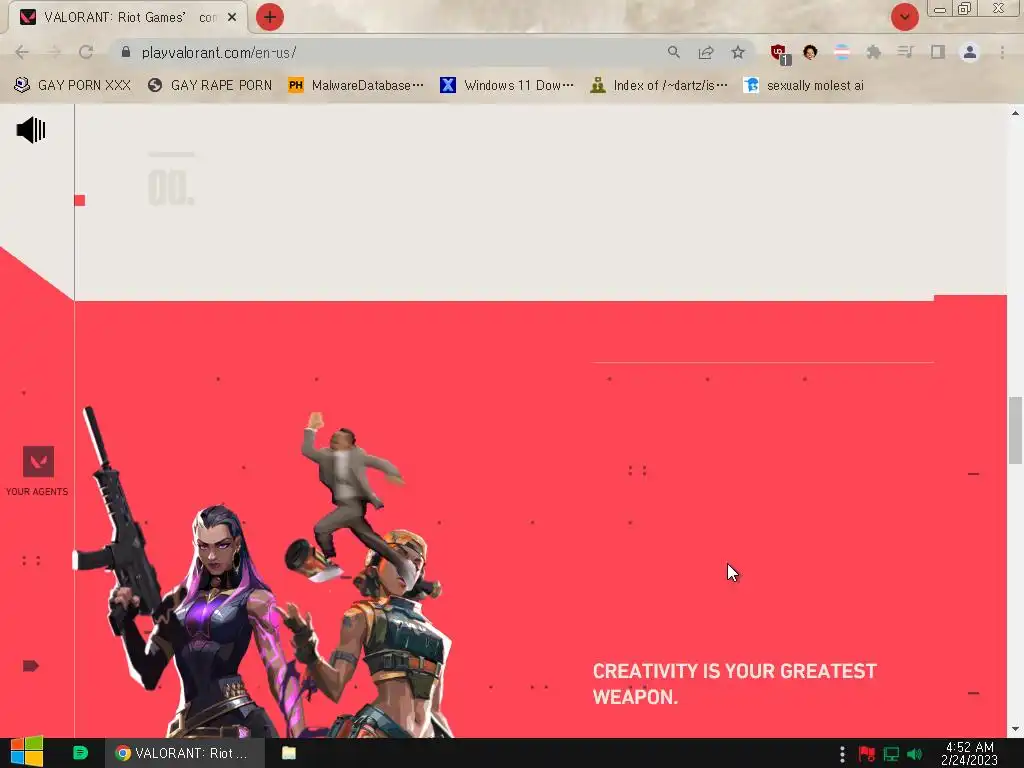
Task: Reload the Valorant page
Action: (x=86, y=52)
